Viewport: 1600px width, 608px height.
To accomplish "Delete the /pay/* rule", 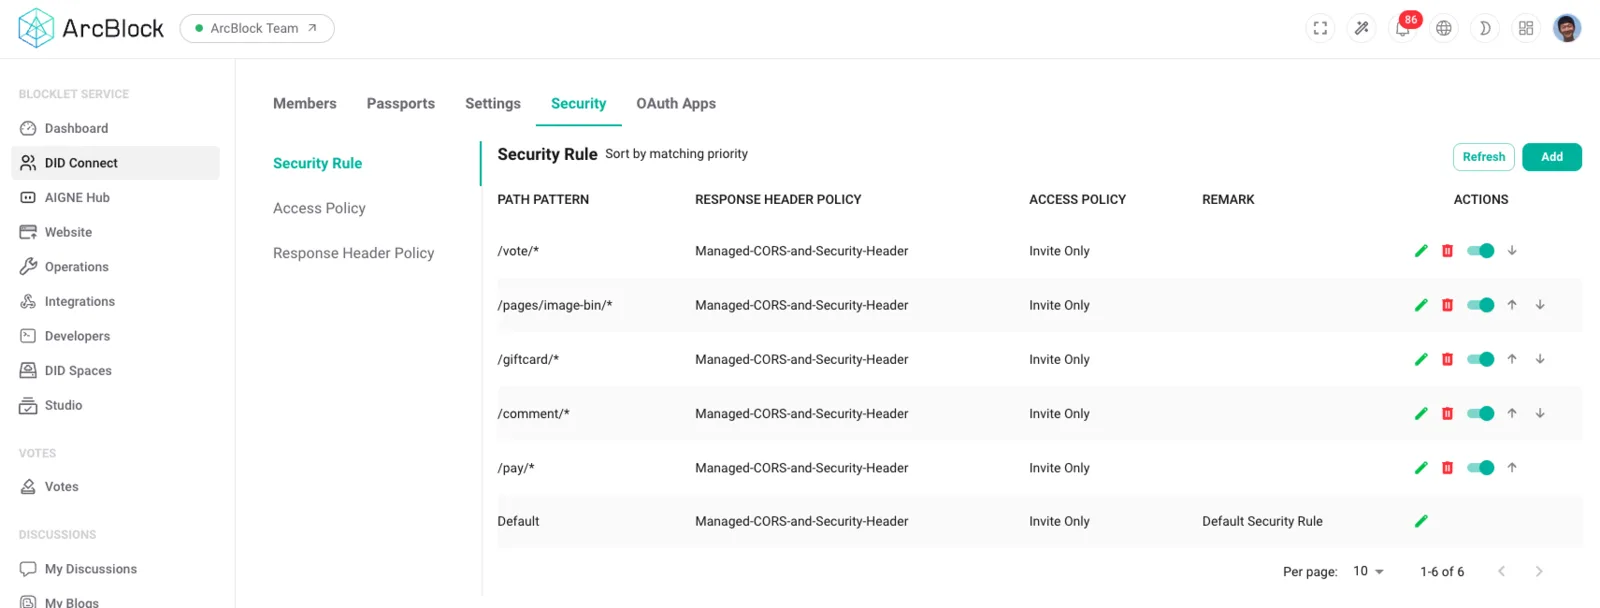I will coord(1447,467).
